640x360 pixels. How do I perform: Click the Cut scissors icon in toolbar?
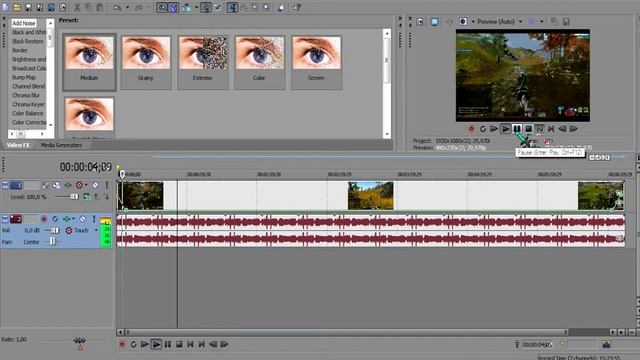coord(77,7)
